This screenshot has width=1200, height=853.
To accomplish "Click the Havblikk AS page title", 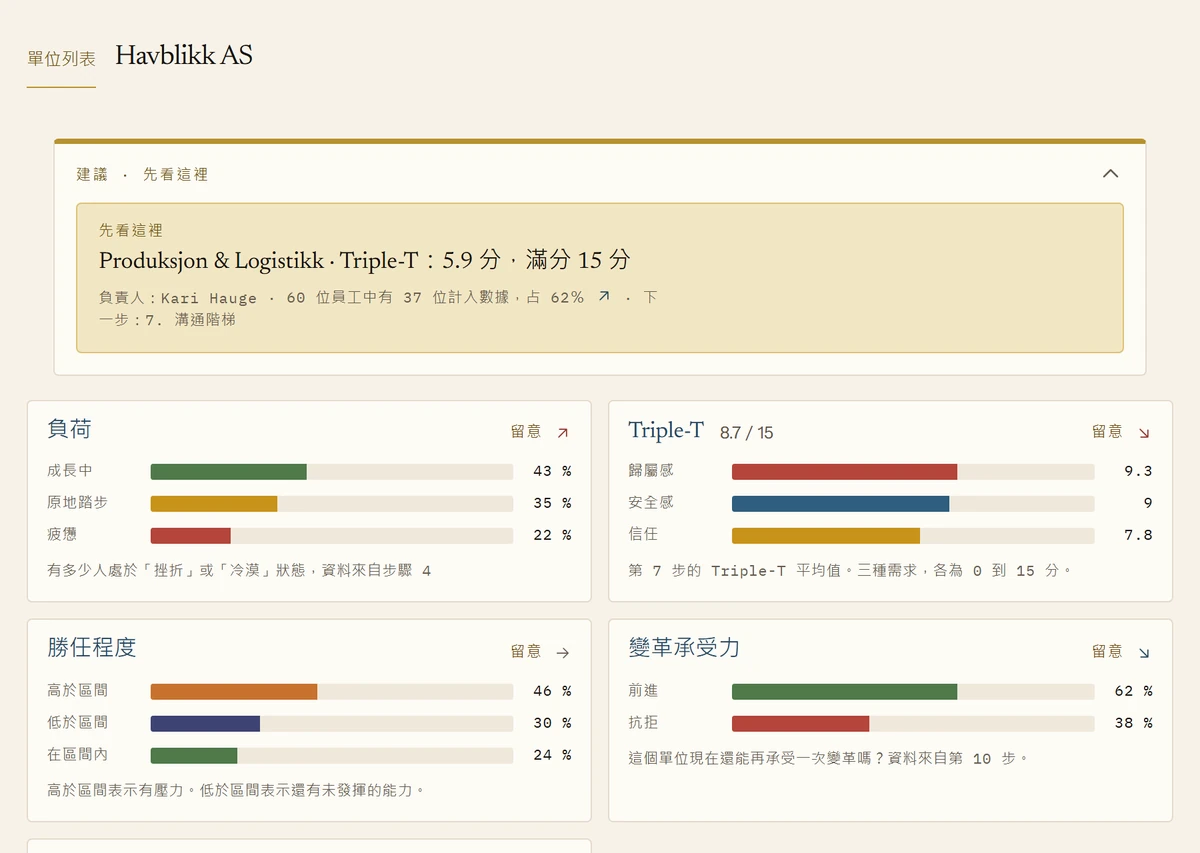I will coord(184,56).
